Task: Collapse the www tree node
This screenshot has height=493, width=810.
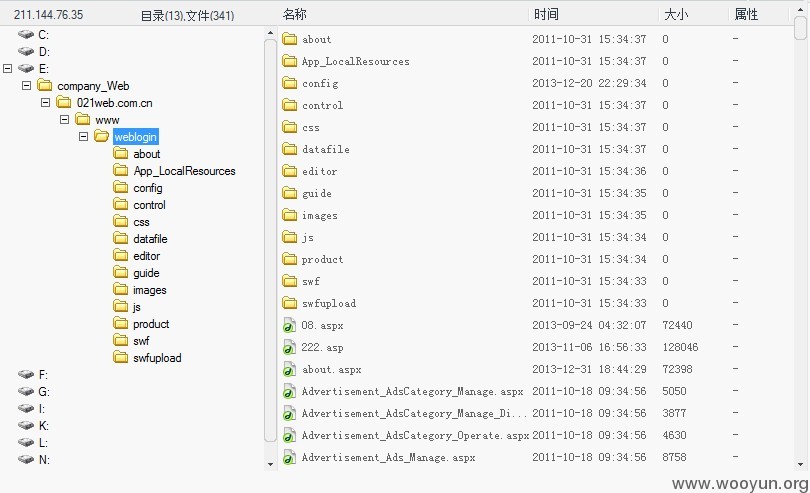Action: [x=64, y=119]
